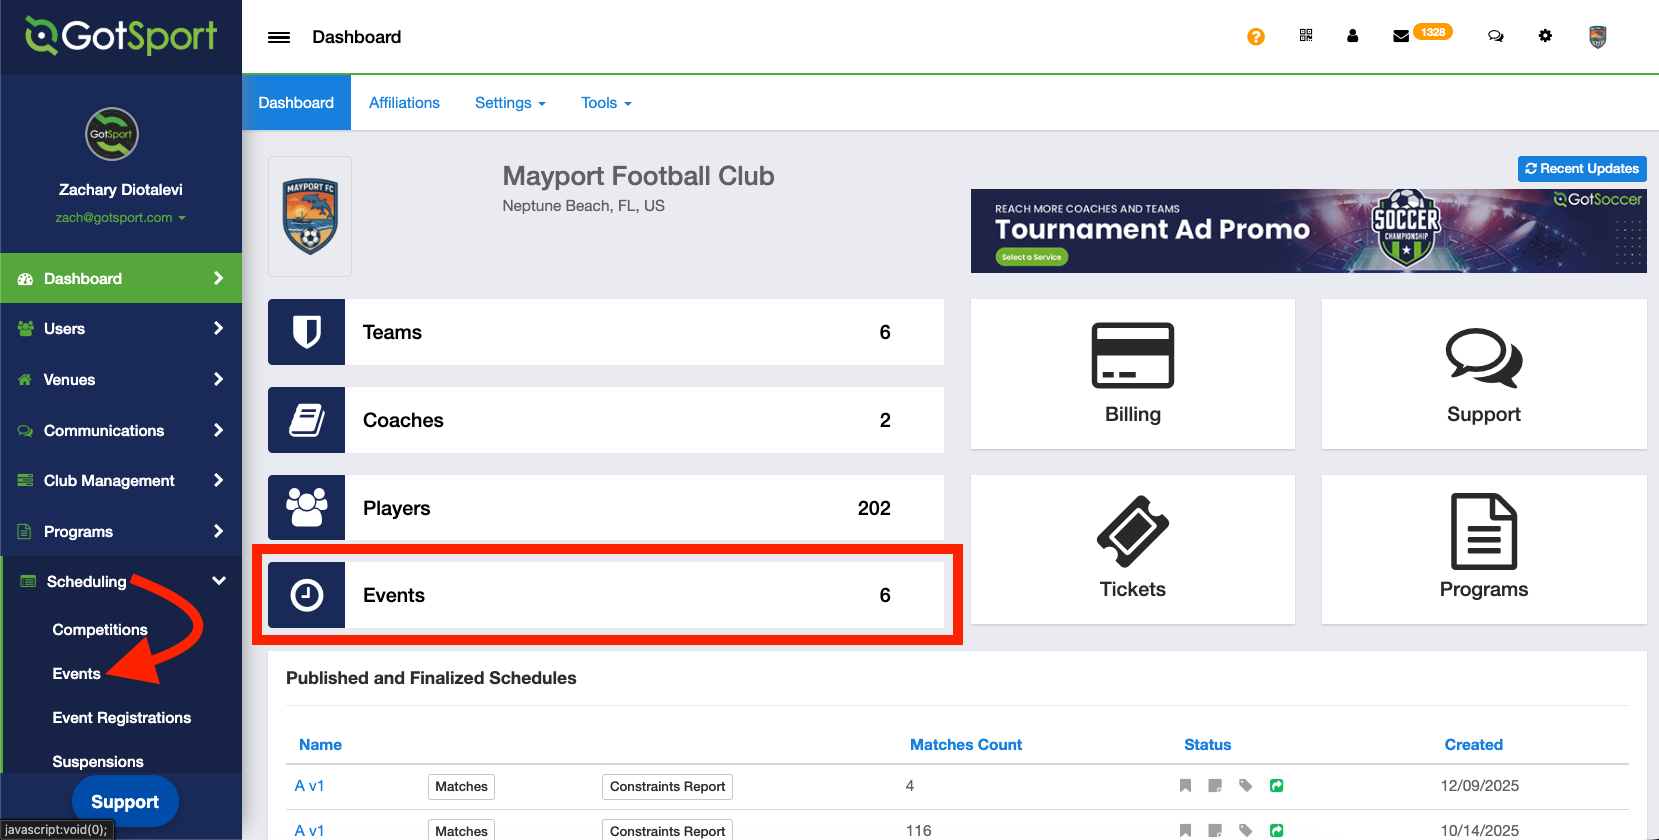Open the Tools dropdown tab
This screenshot has height=840, width=1659.
(606, 103)
